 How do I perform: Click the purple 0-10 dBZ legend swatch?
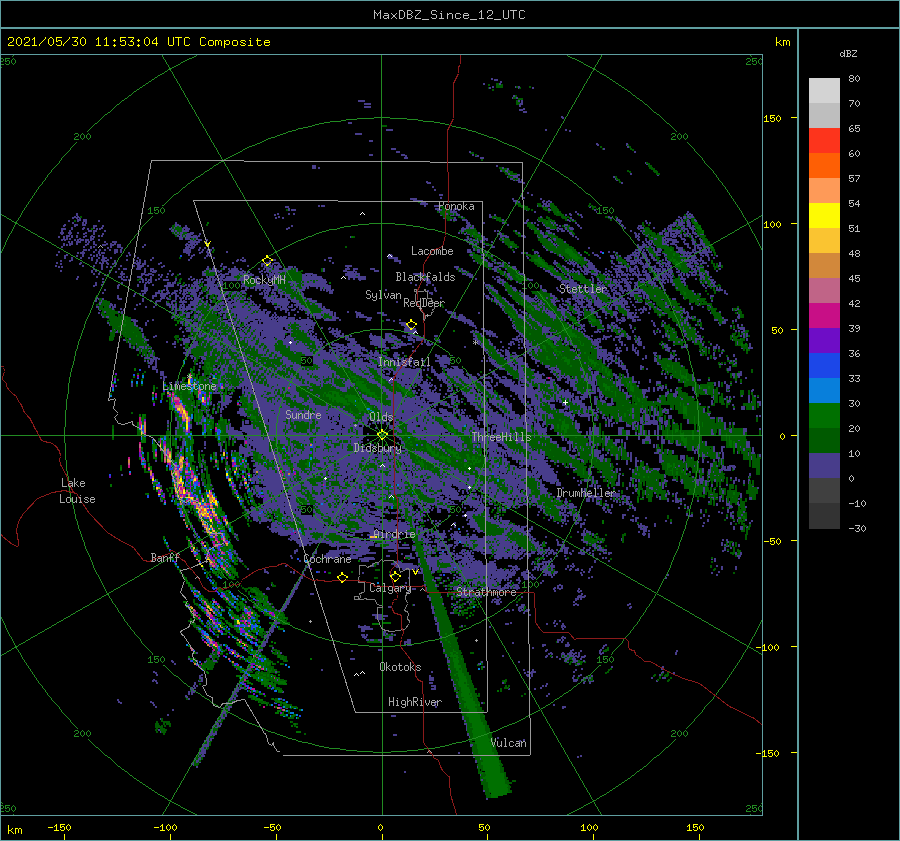tap(824, 466)
